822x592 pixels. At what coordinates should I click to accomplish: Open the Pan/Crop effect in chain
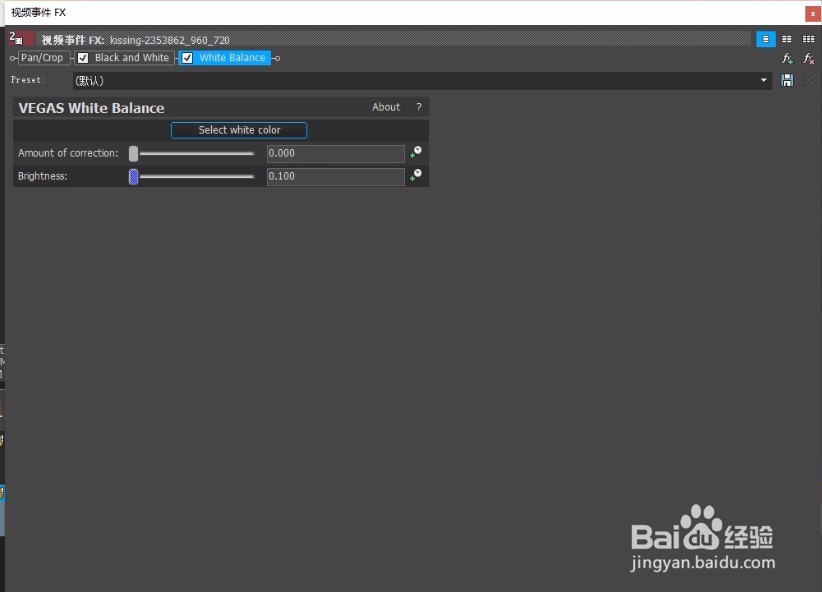(42, 58)
